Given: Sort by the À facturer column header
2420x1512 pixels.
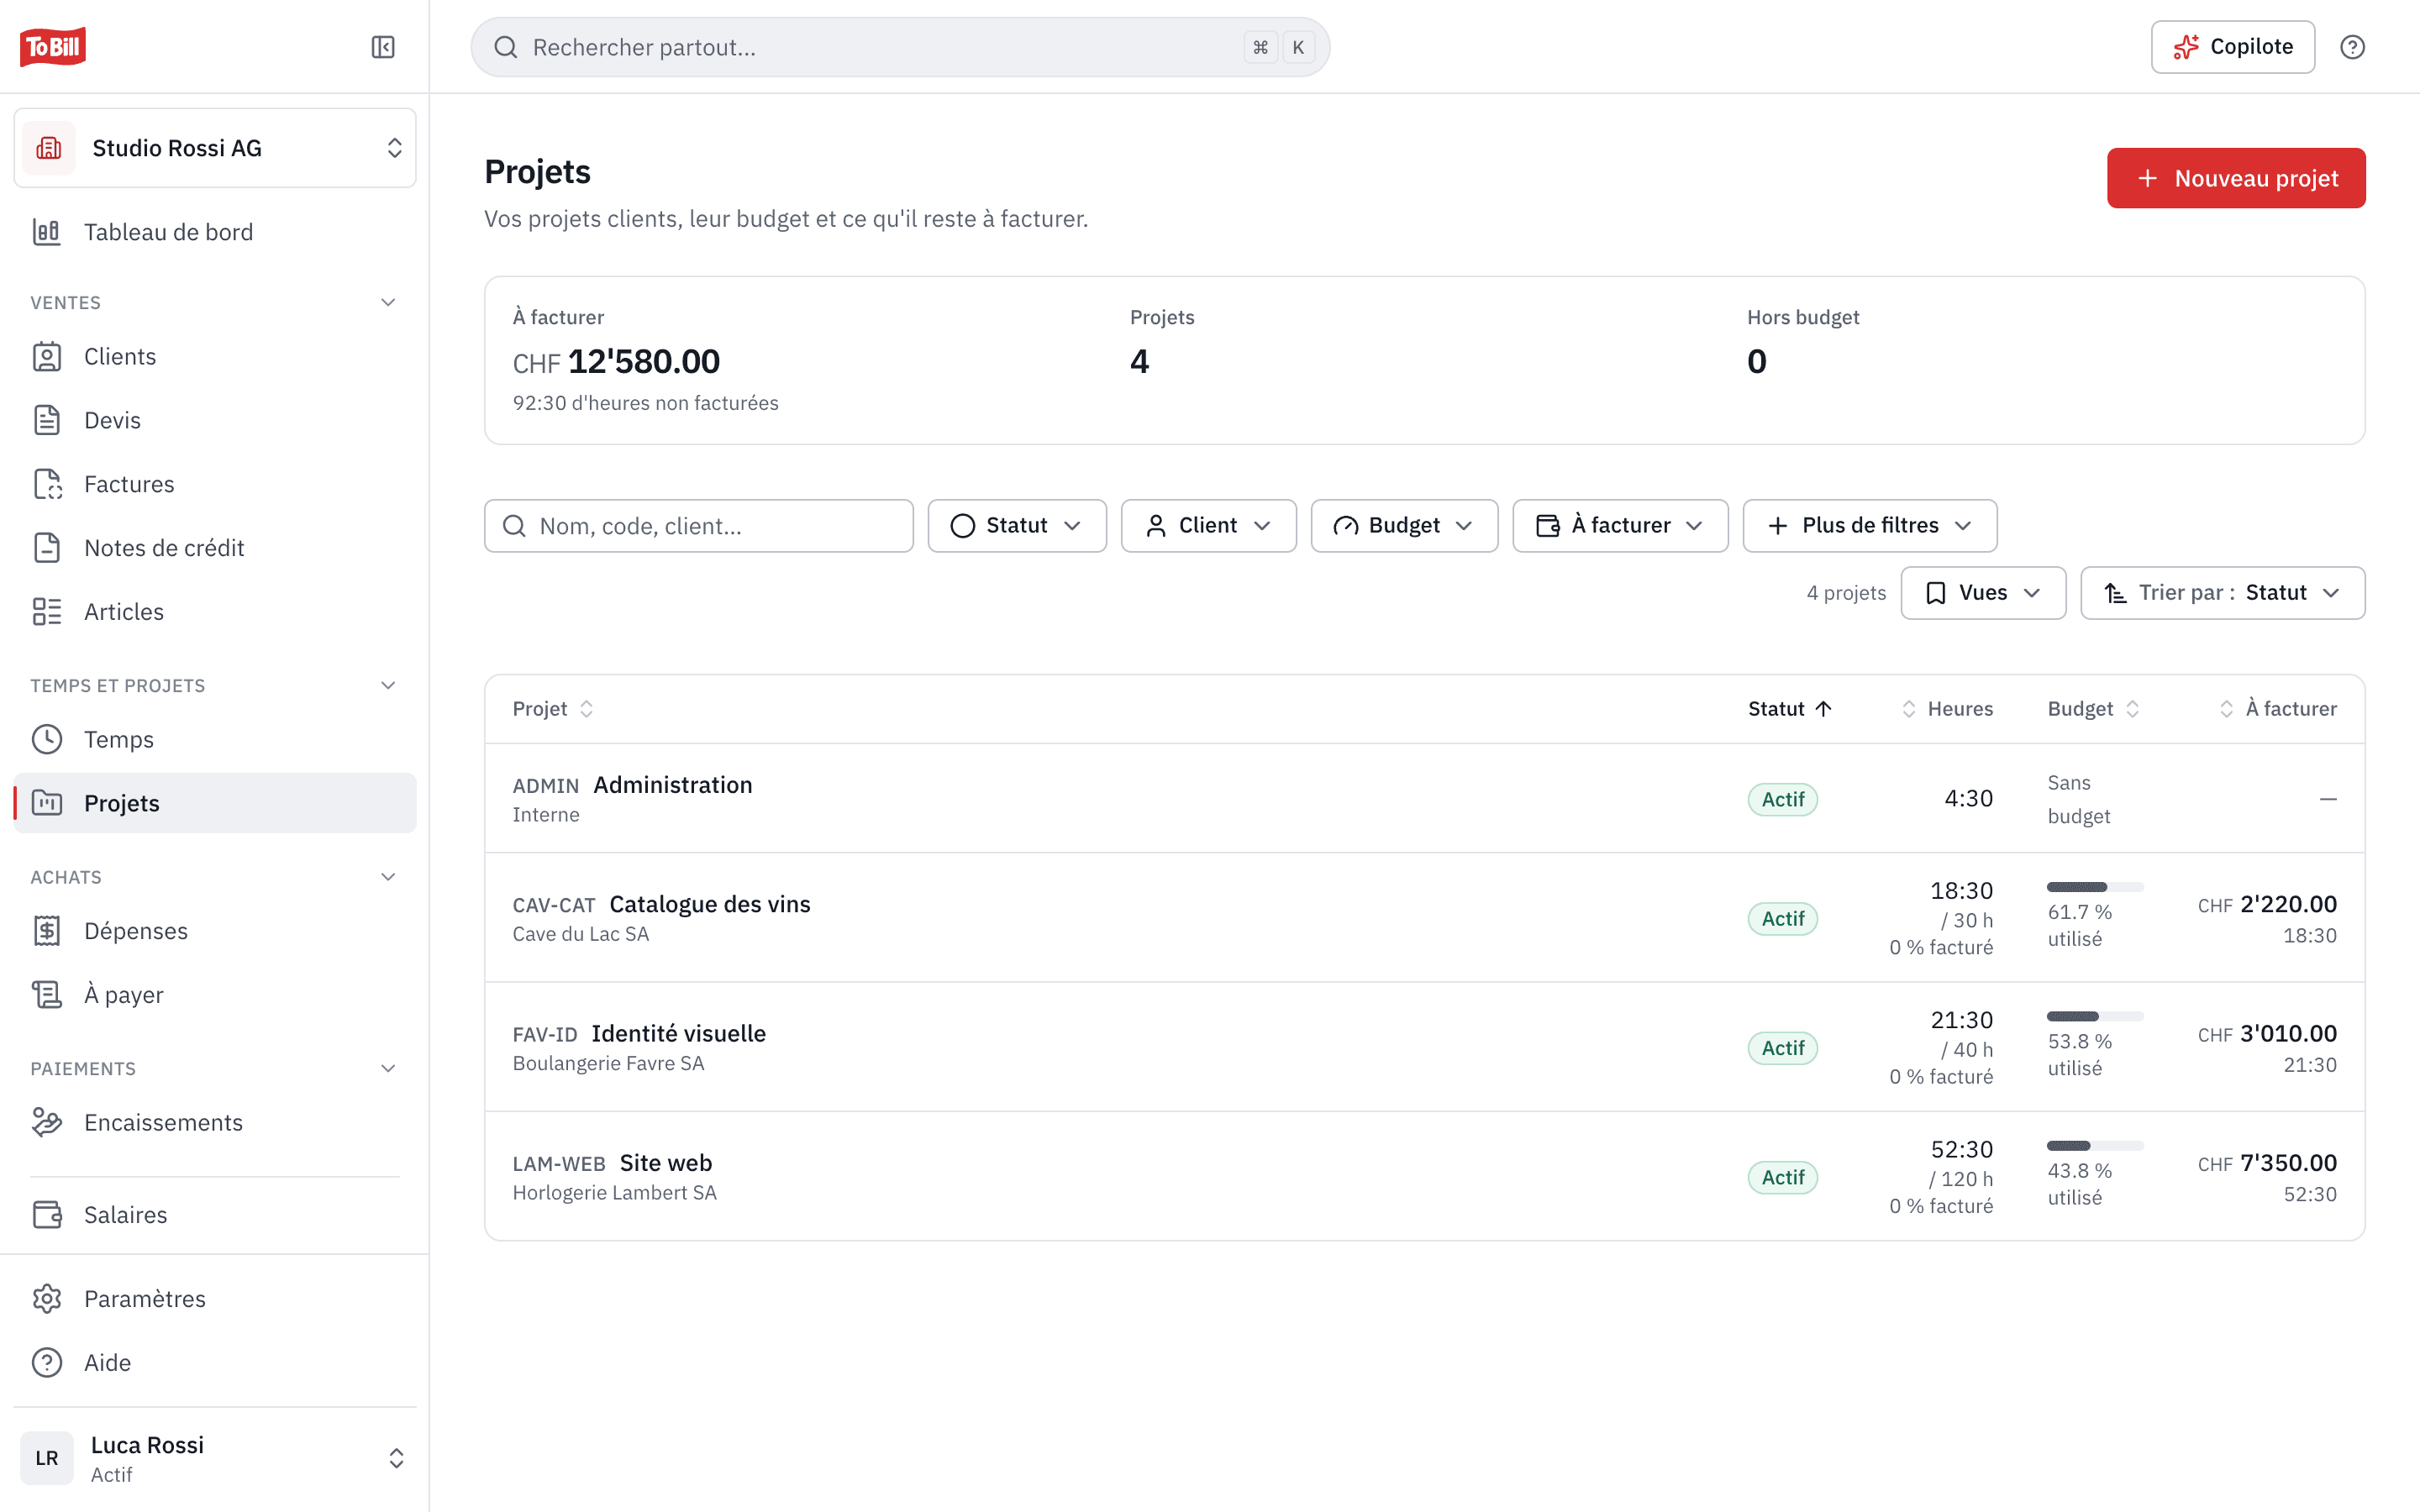Looking at the screenshot, I should click(x=2277, y=709).
